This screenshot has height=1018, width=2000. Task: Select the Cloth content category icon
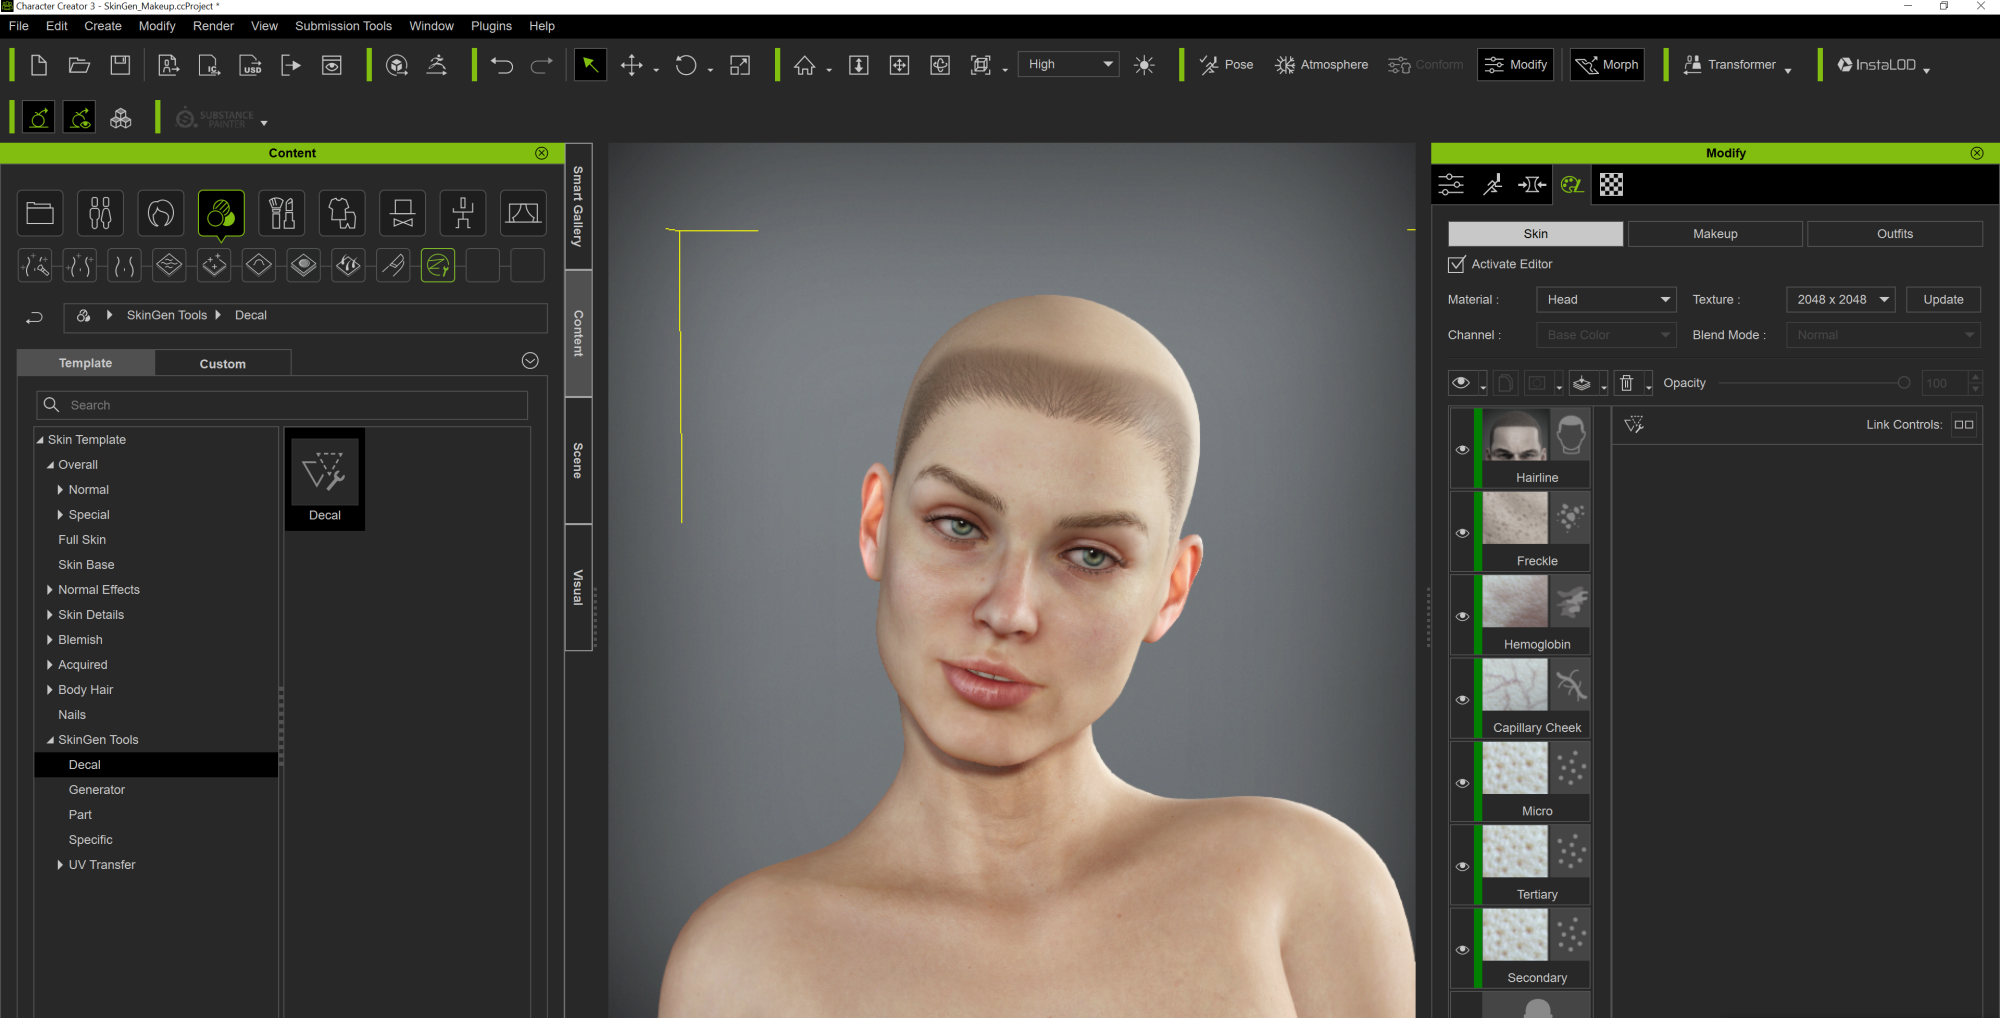click(x=342, y=213)
